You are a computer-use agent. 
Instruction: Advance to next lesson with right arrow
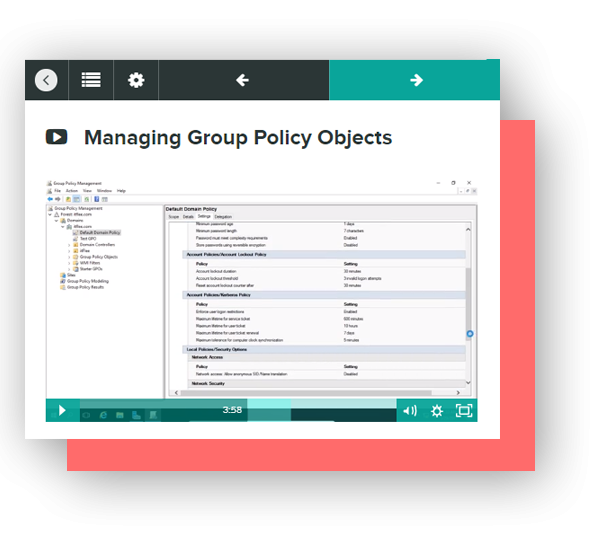point(415,80)
